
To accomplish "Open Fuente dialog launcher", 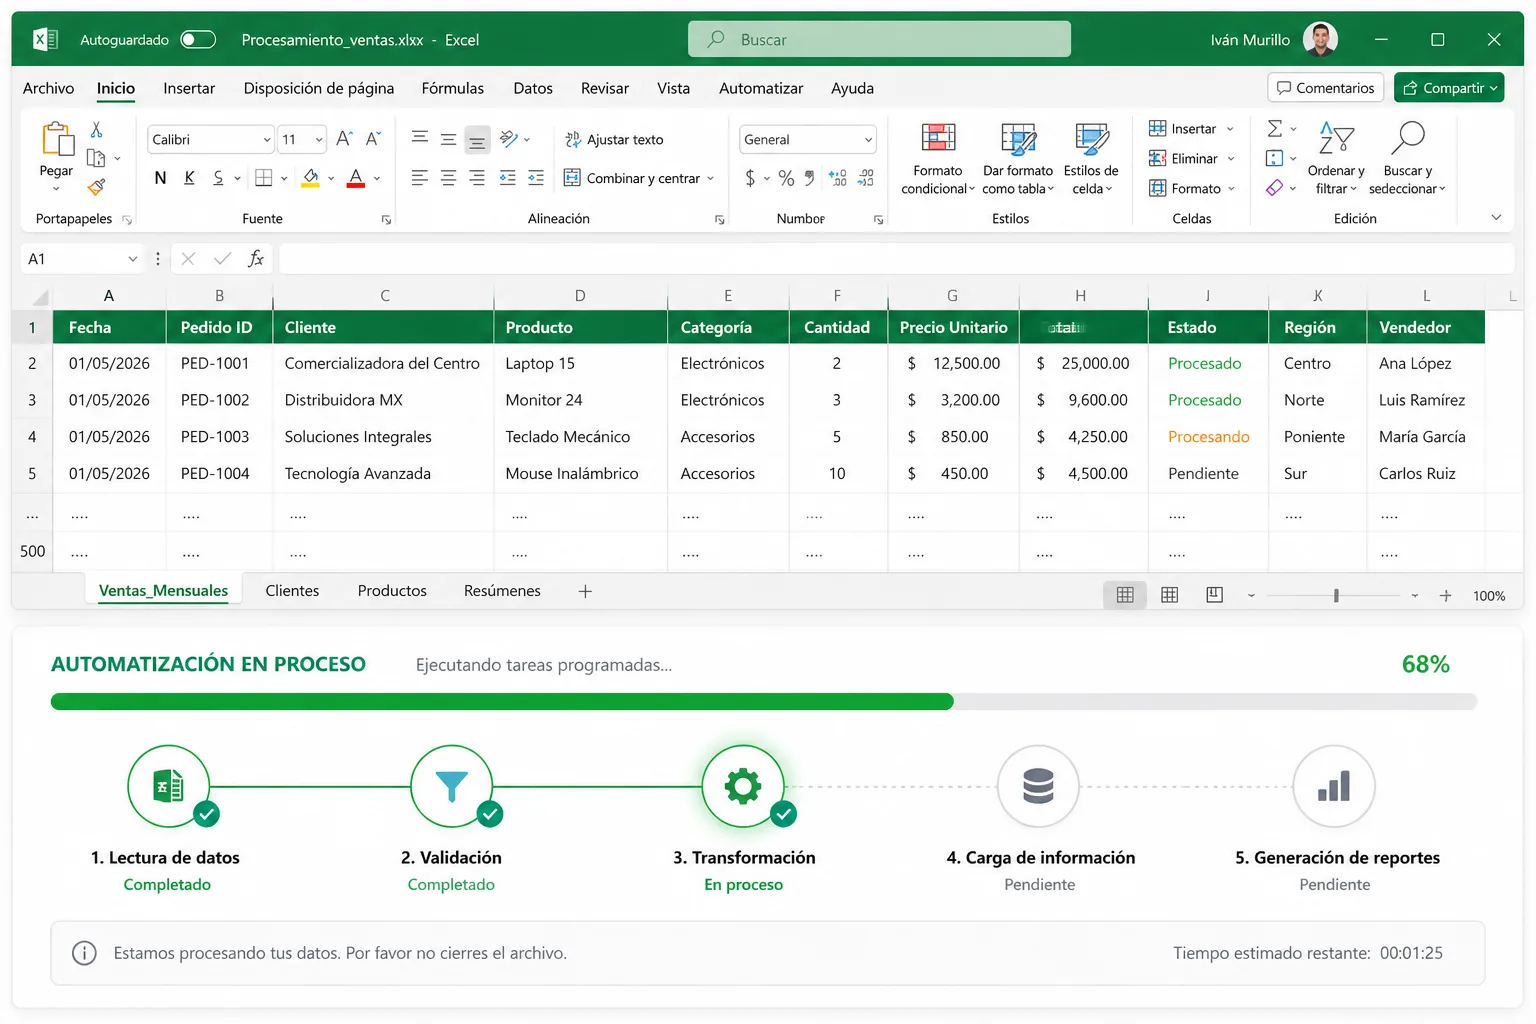I will point(386,220).
